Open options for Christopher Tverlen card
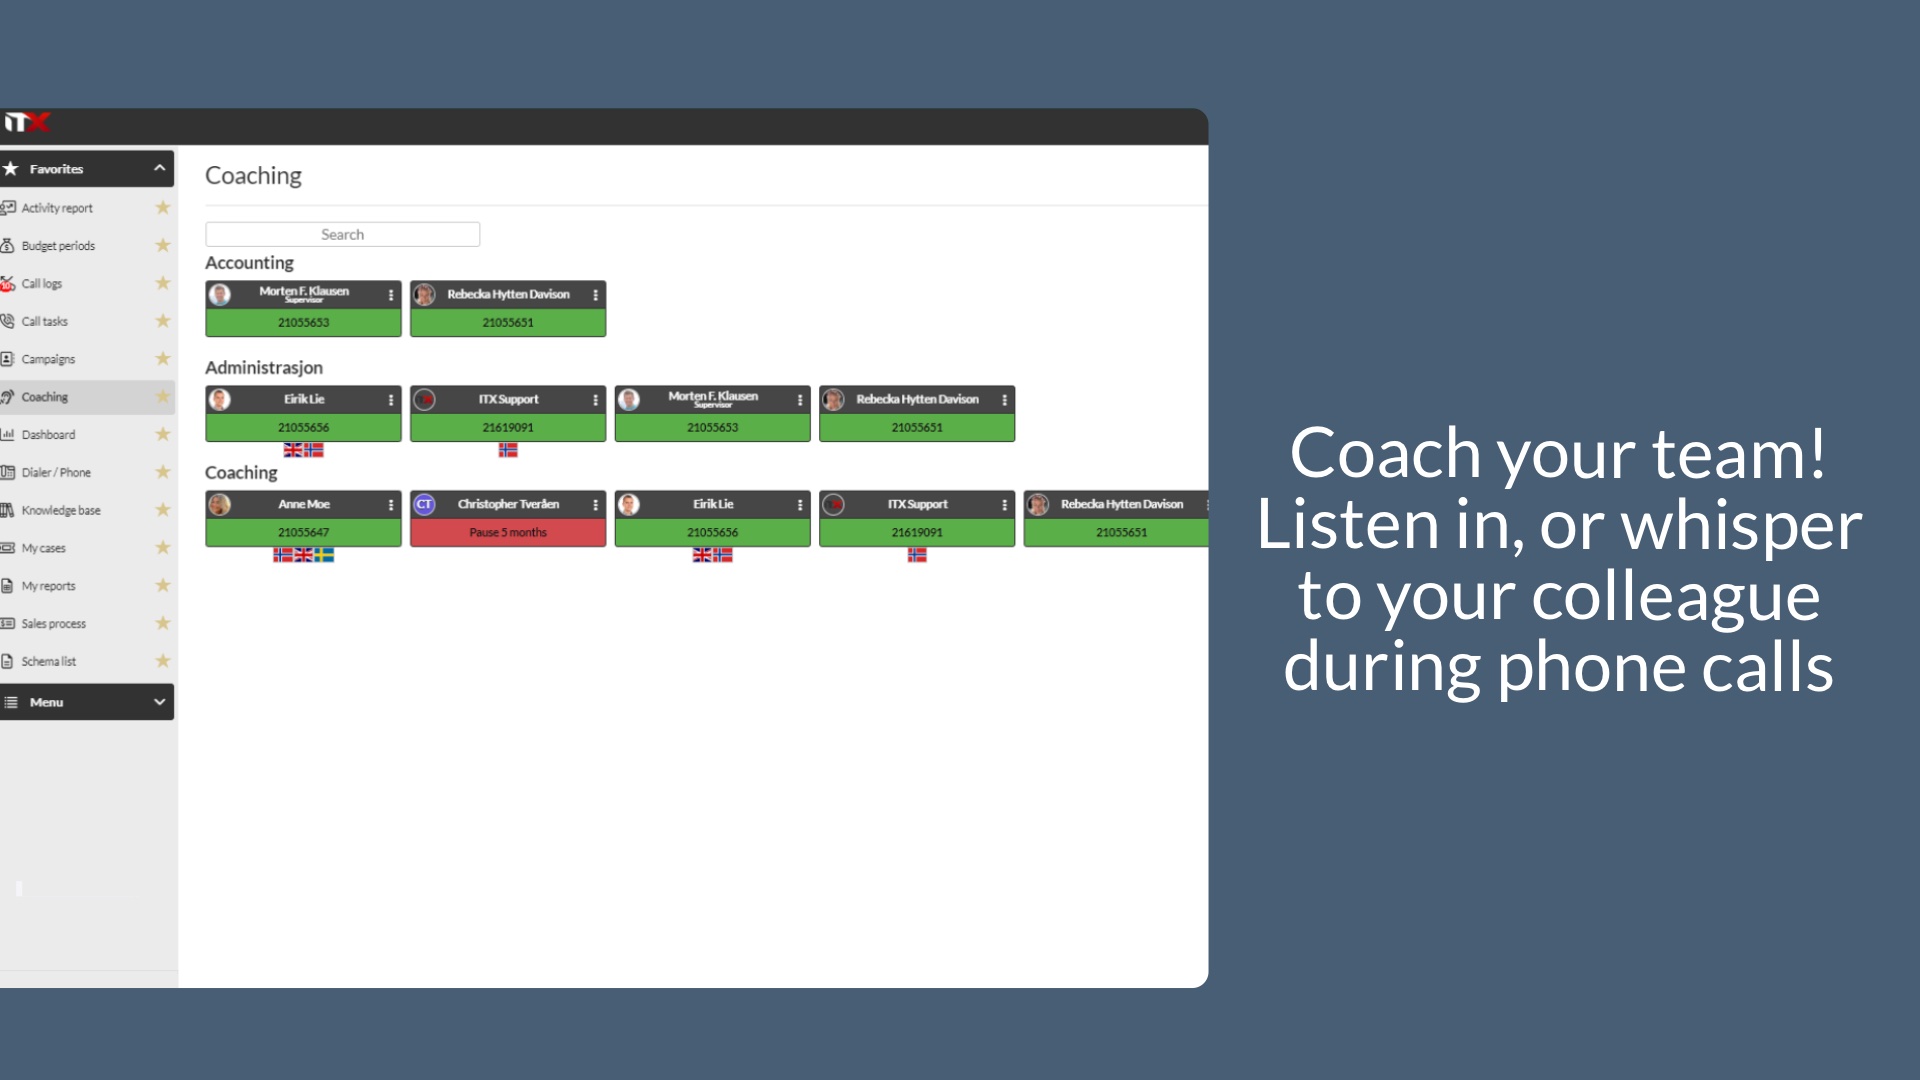The height and width of the screenshot is (1080, 1920). (x=595, y=504)
